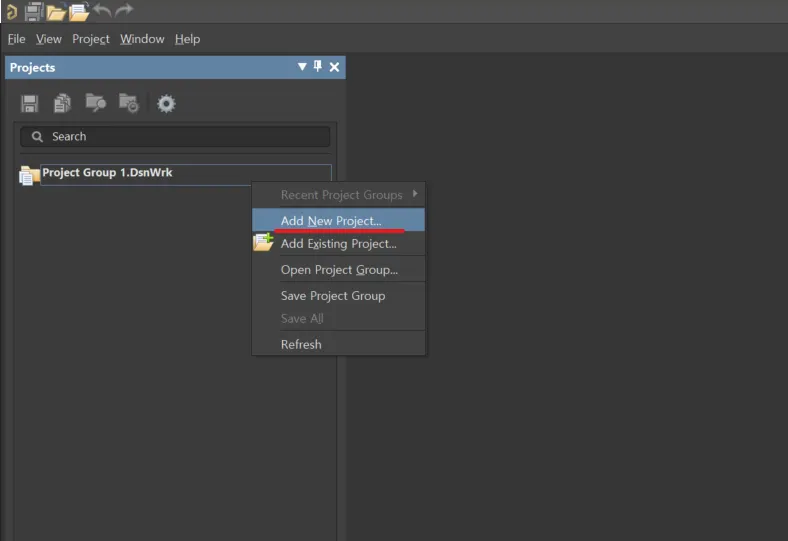Screen dimensions: 788x541
Task: Click the folder search icon in the Projects panel
Action: pos(95,103)
